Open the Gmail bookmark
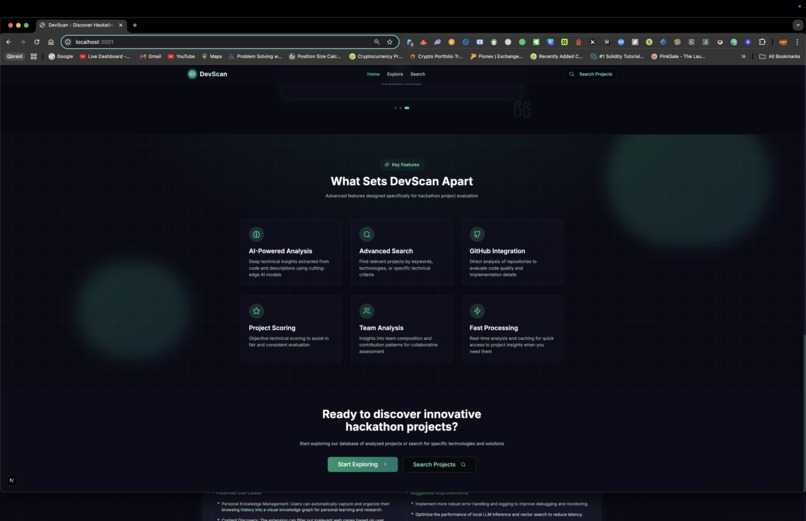Image resolution: width=806 pixels, height=521 pixels. [151, 57]
